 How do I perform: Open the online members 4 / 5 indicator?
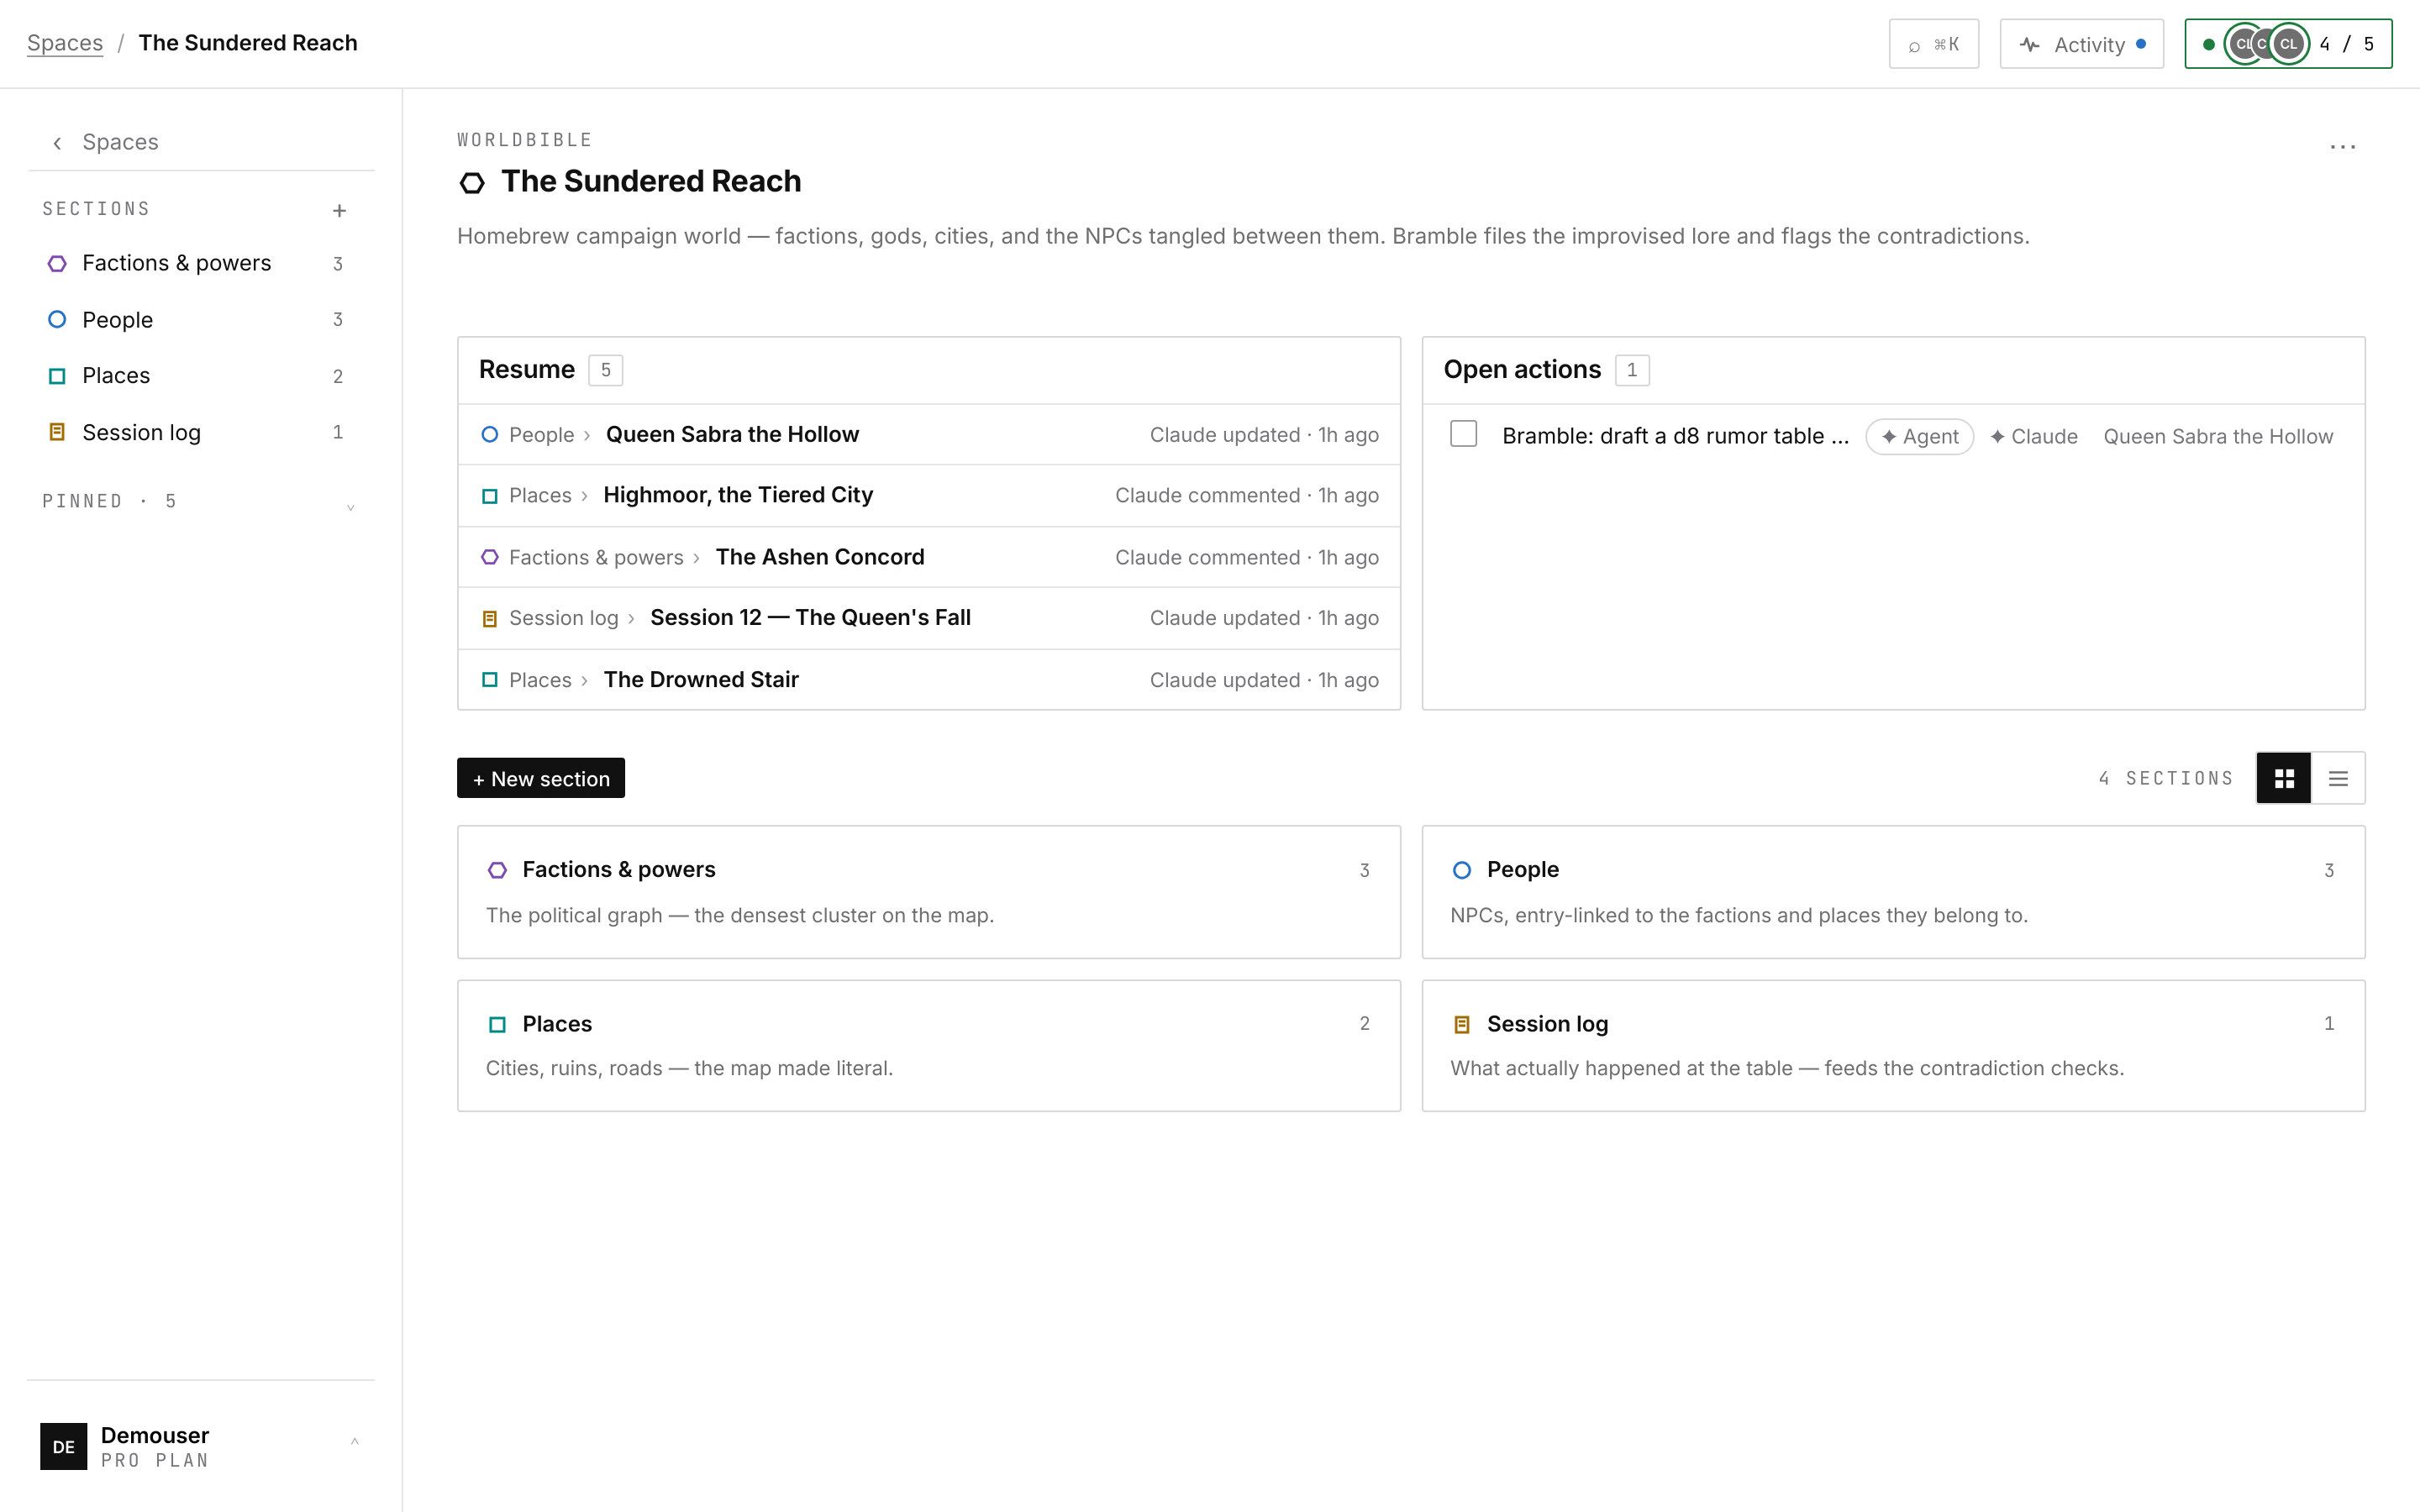pos(2288,44)
